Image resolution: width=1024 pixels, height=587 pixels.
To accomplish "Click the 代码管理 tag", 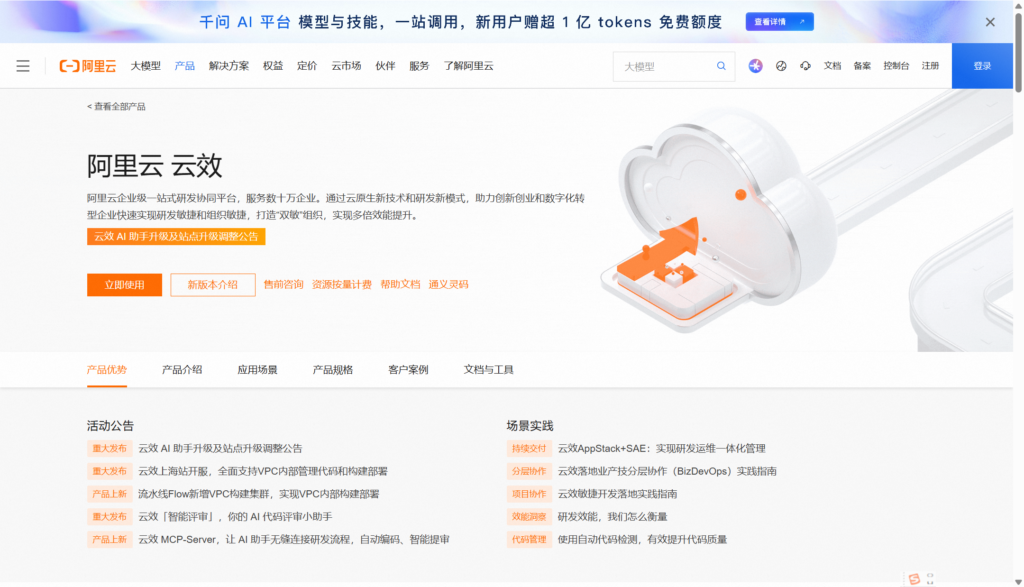I will point(529,539).
